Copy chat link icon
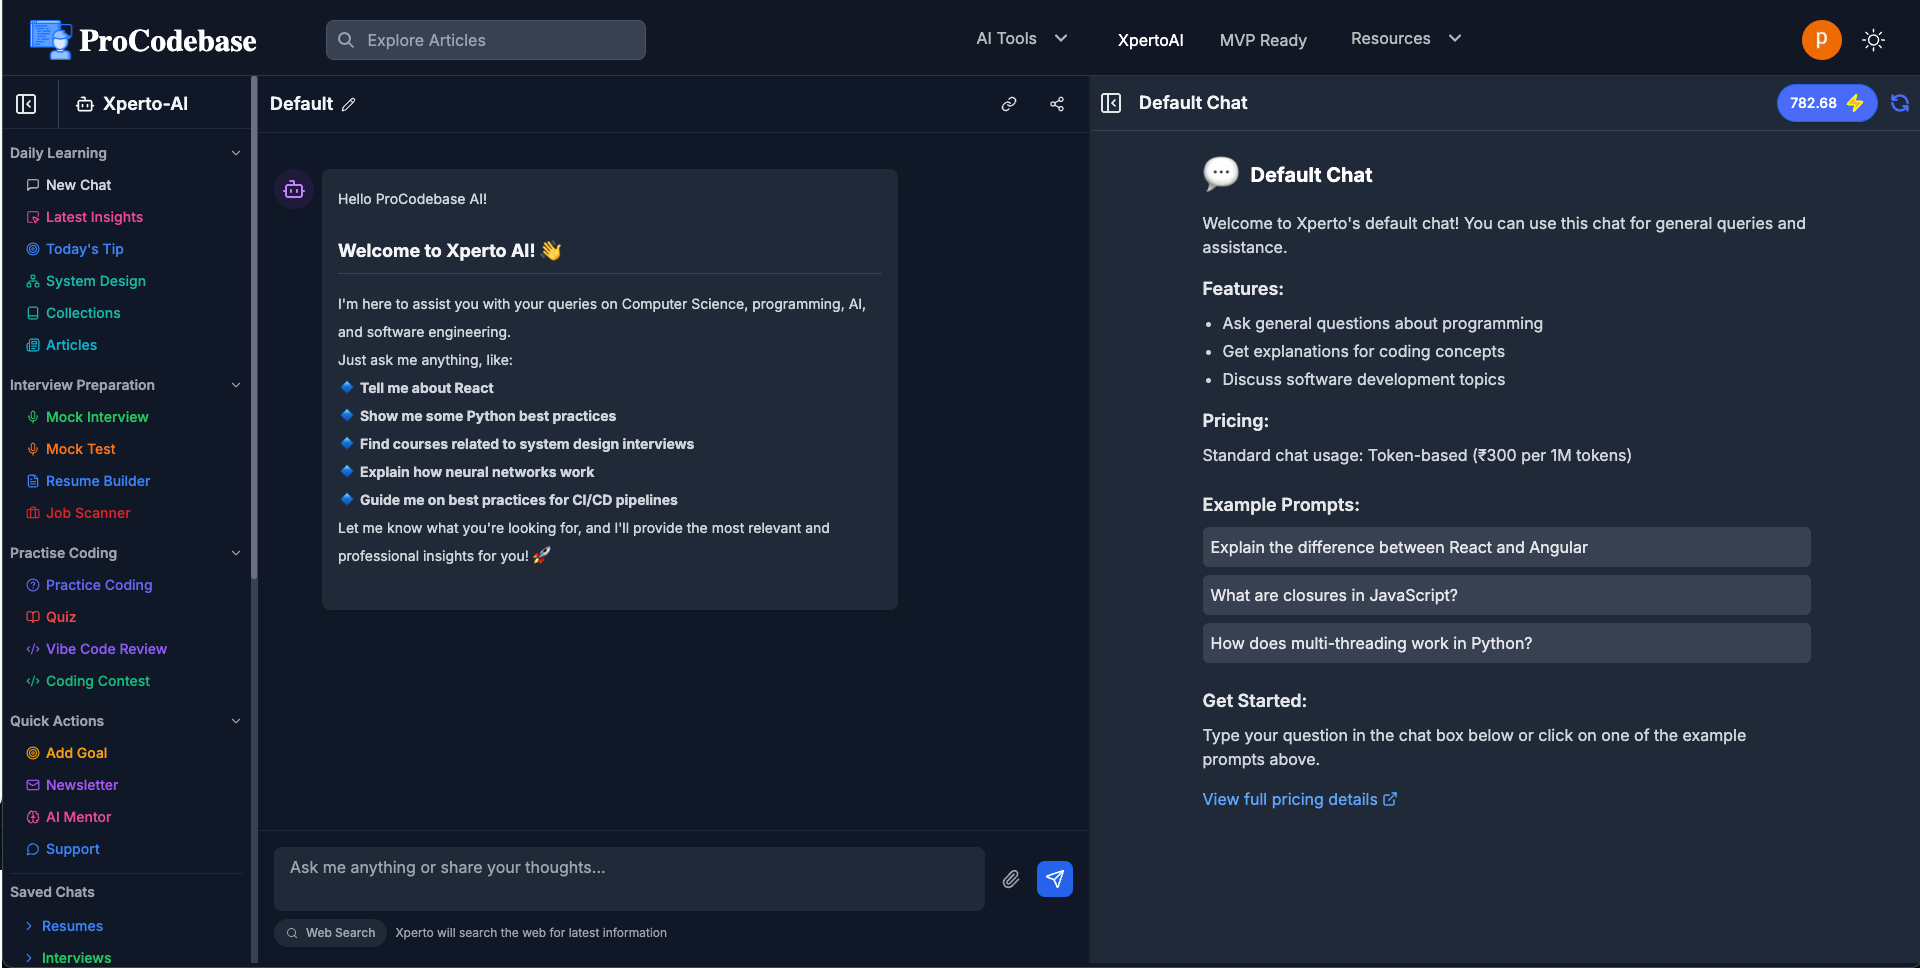The image size is (1920, 968). click(1009, 104)
